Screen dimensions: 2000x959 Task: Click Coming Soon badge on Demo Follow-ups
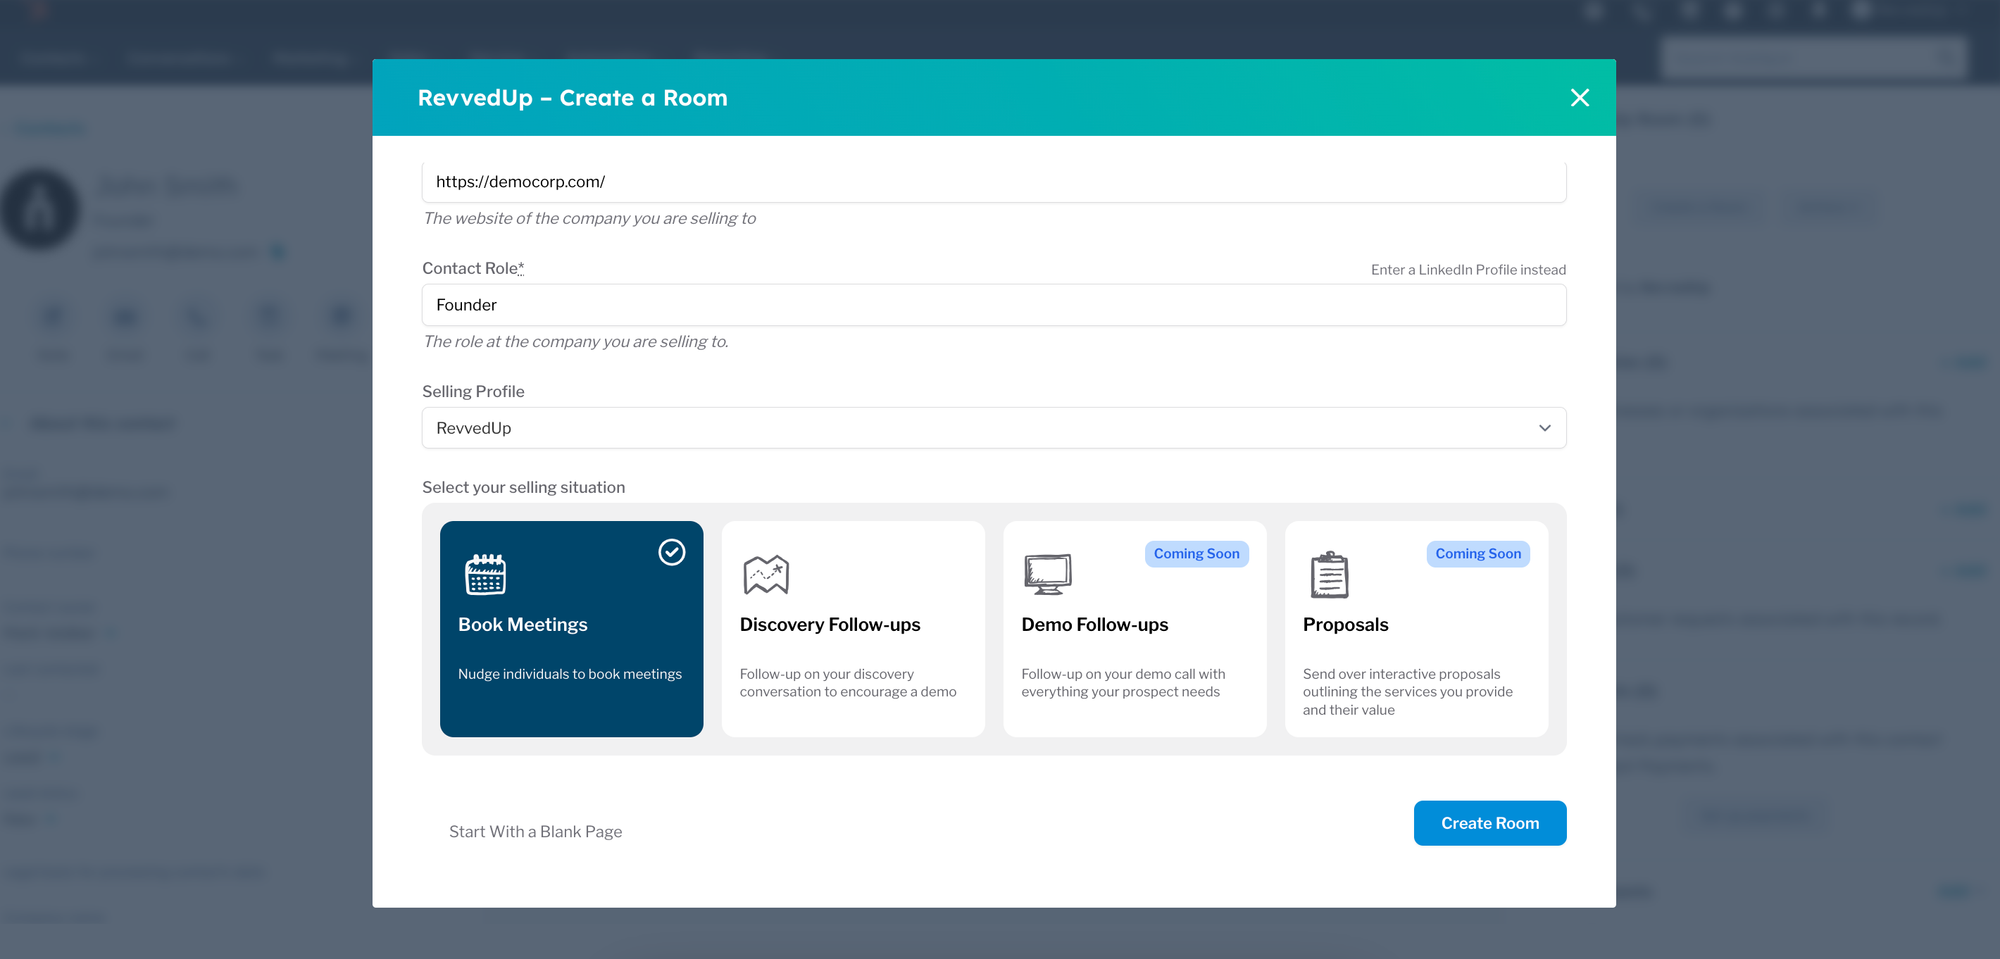pyautogui.click(x=1196, y=554)
